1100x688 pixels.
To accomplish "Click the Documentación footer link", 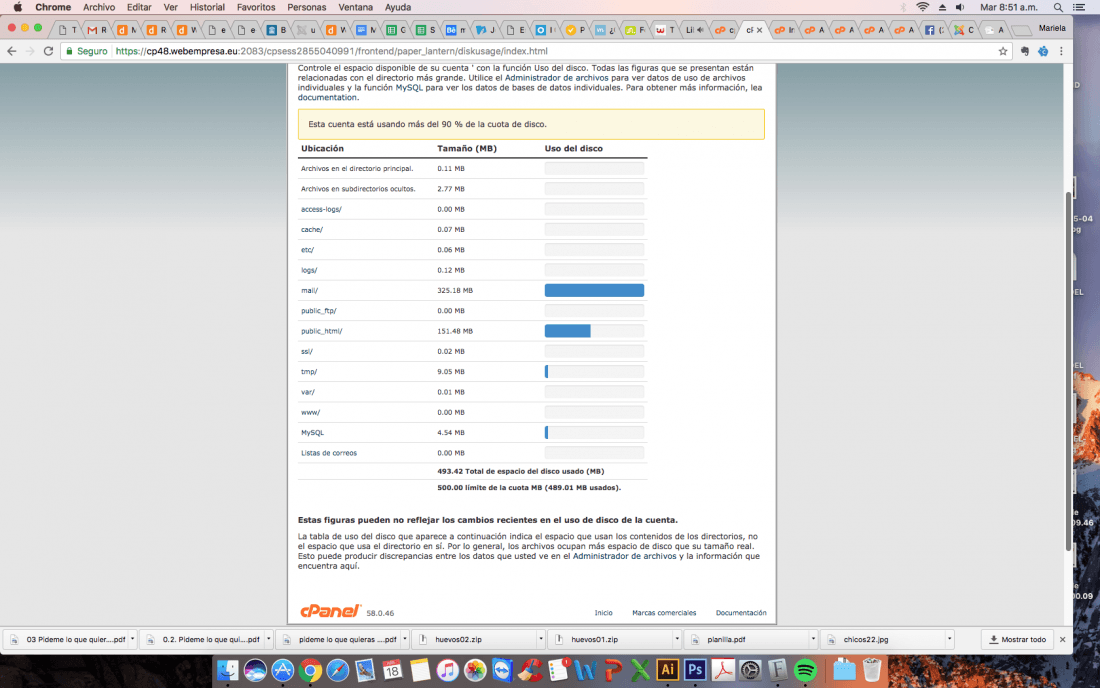I will tap(741, 613).
